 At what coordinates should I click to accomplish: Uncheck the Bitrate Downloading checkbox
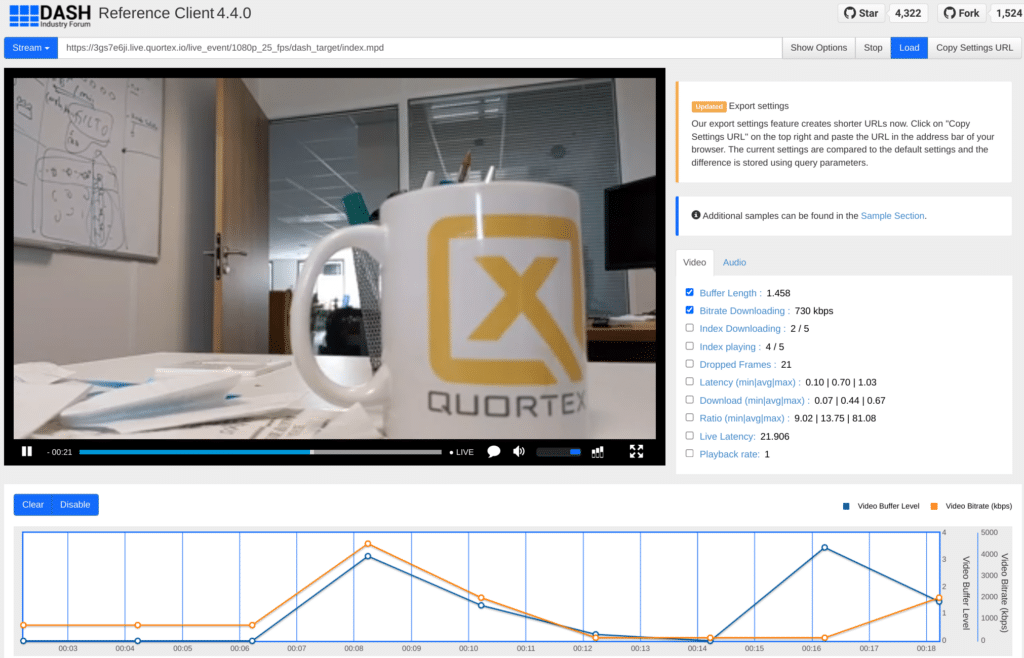(x=690, y=310)
